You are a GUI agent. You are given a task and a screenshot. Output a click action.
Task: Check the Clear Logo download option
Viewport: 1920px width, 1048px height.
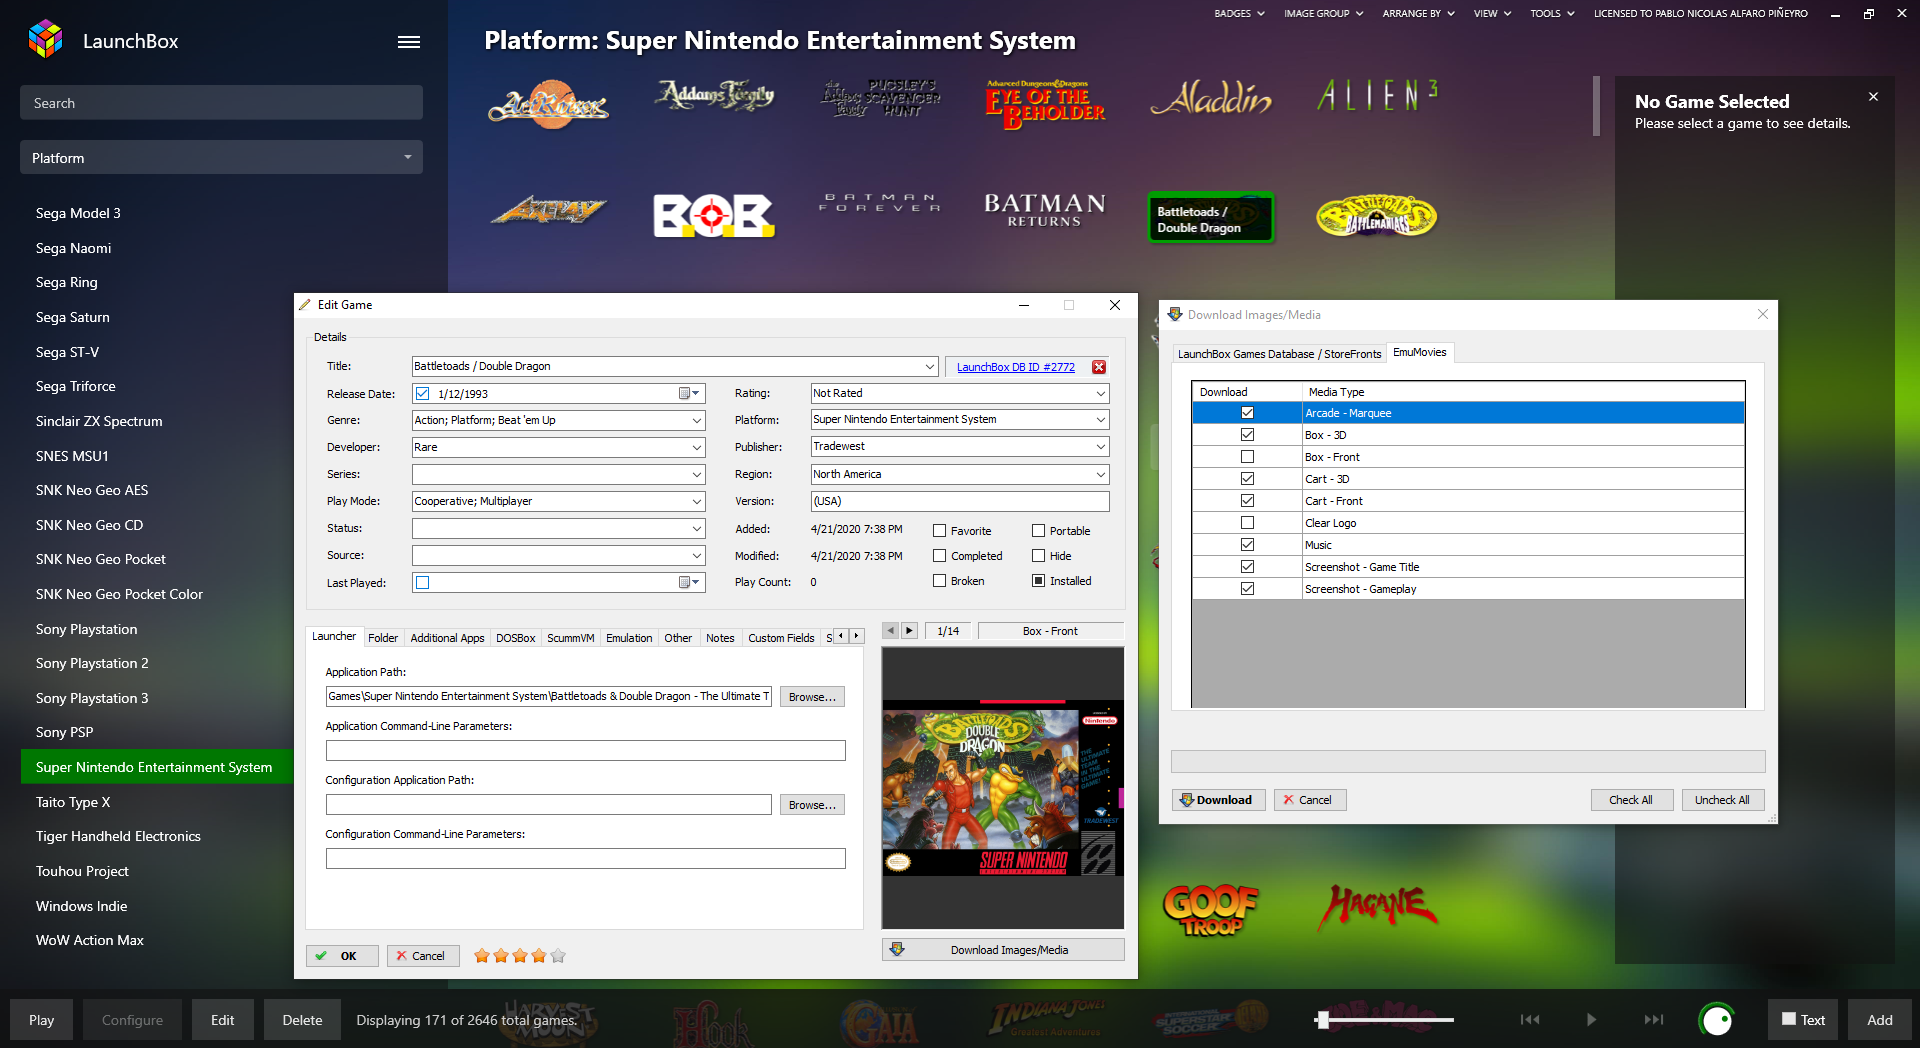click(x=1247, y=523)
